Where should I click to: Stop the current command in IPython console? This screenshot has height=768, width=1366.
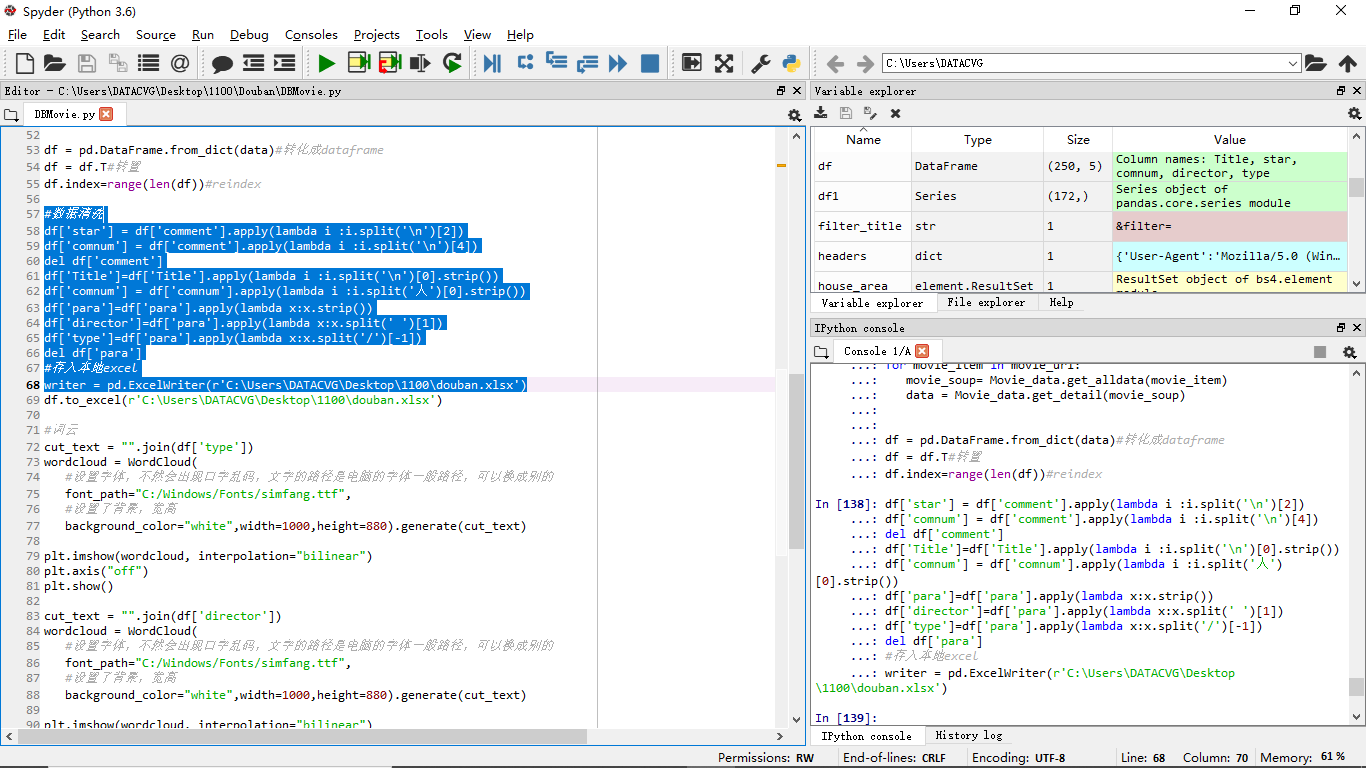tap(1320, 351)
